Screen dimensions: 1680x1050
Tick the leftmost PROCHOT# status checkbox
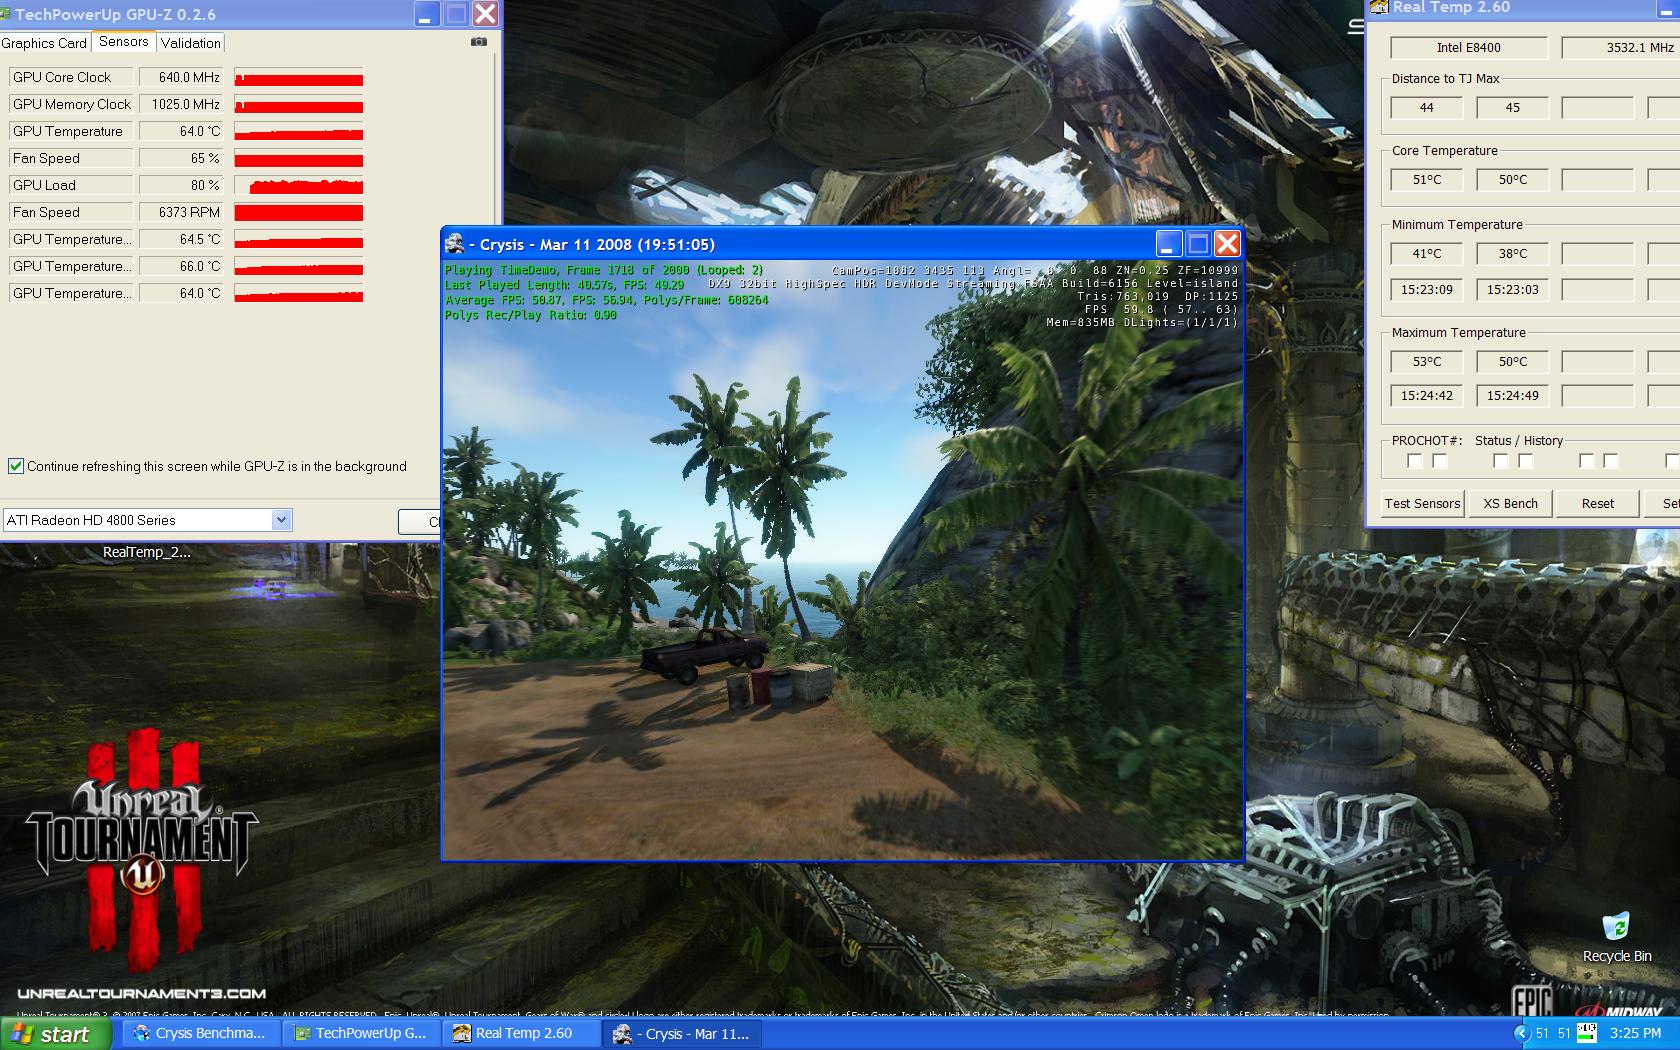tap(1414, 461)
